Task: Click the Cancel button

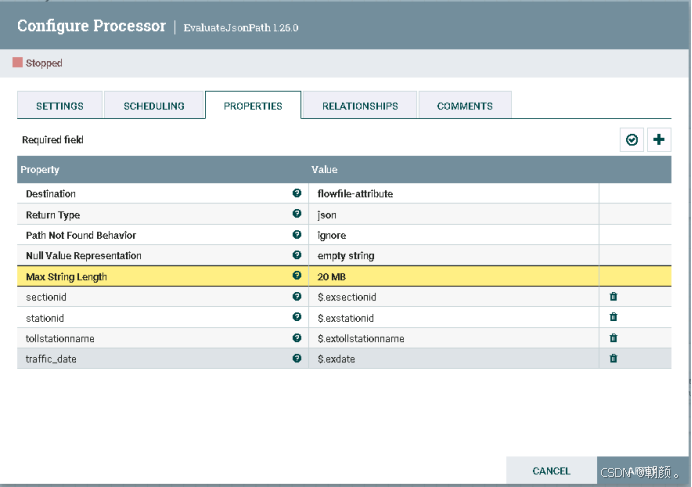Action: pyautogui.click(x=551, y=471)
